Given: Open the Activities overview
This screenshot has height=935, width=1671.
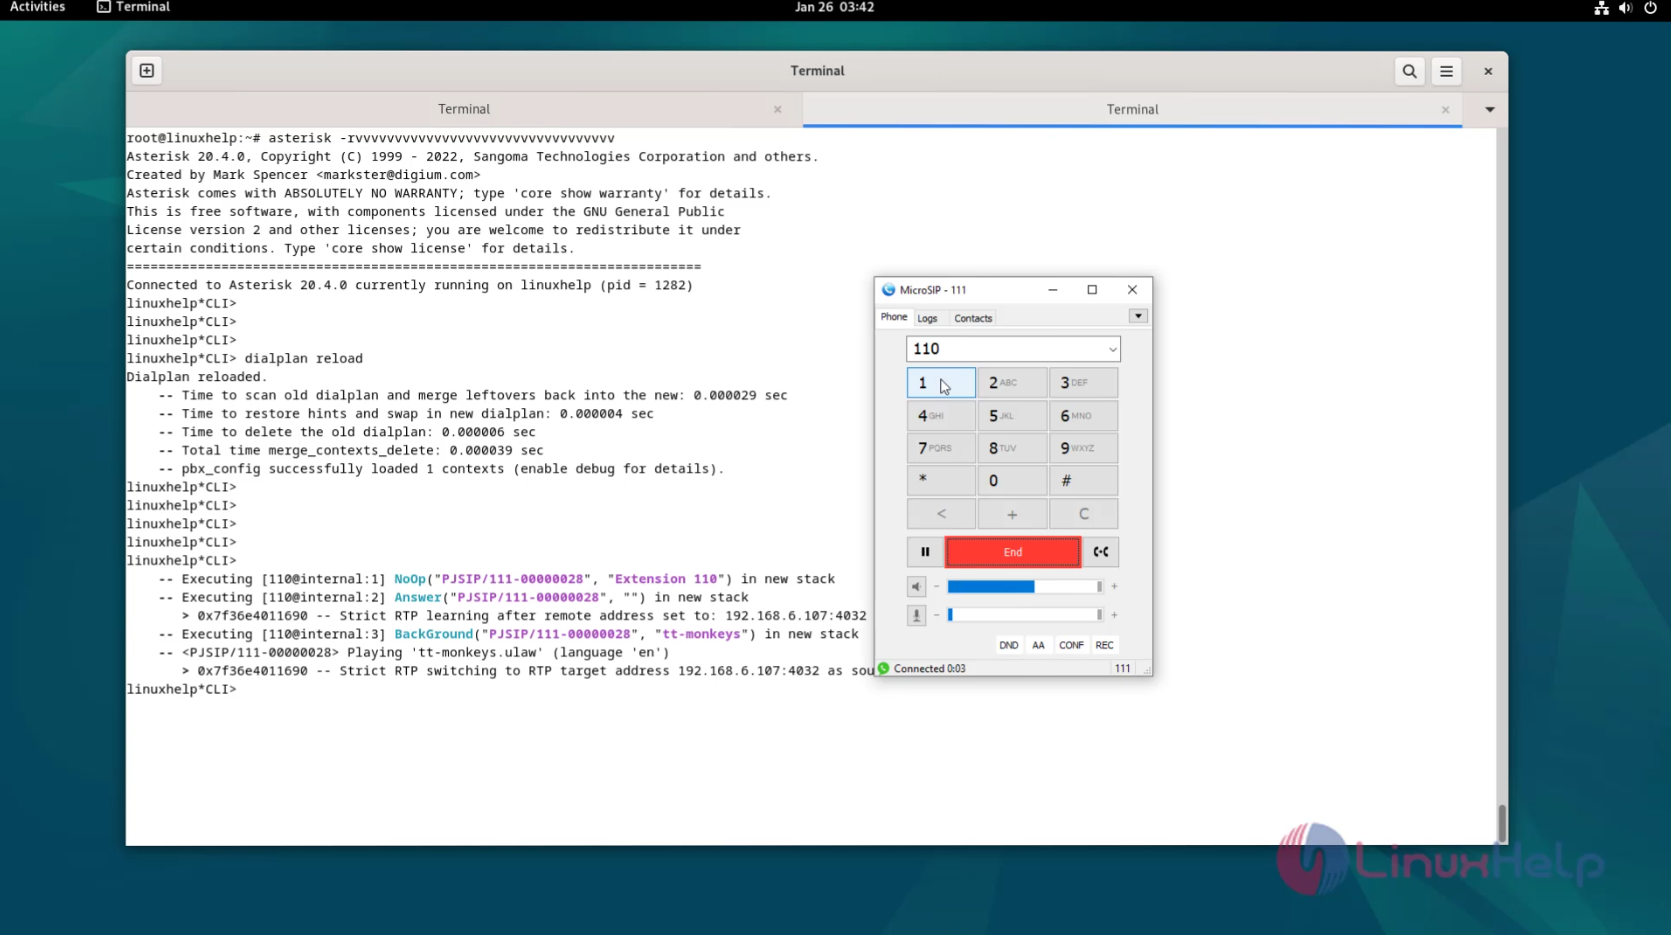Looking at the screenshot, I should (37, 7).
